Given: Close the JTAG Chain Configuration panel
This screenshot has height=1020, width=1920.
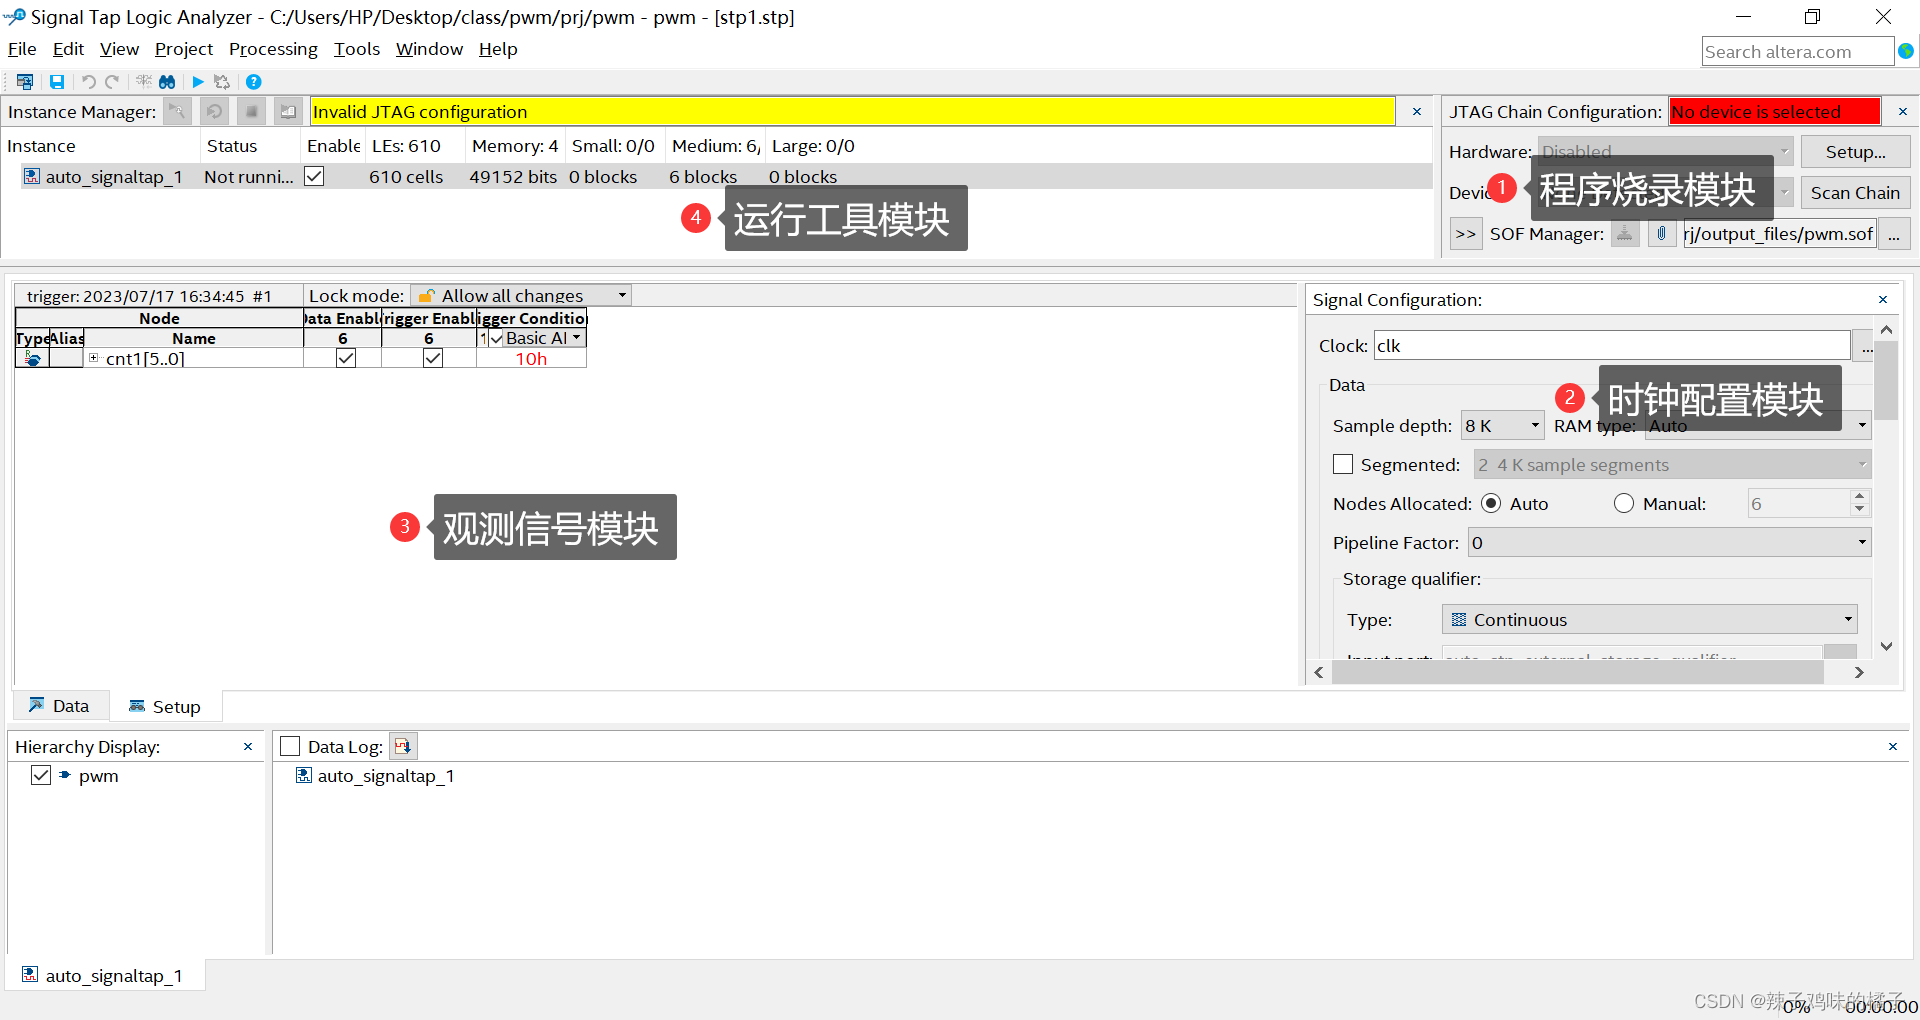Looking at the screenshot, I should coord(1903,112).
